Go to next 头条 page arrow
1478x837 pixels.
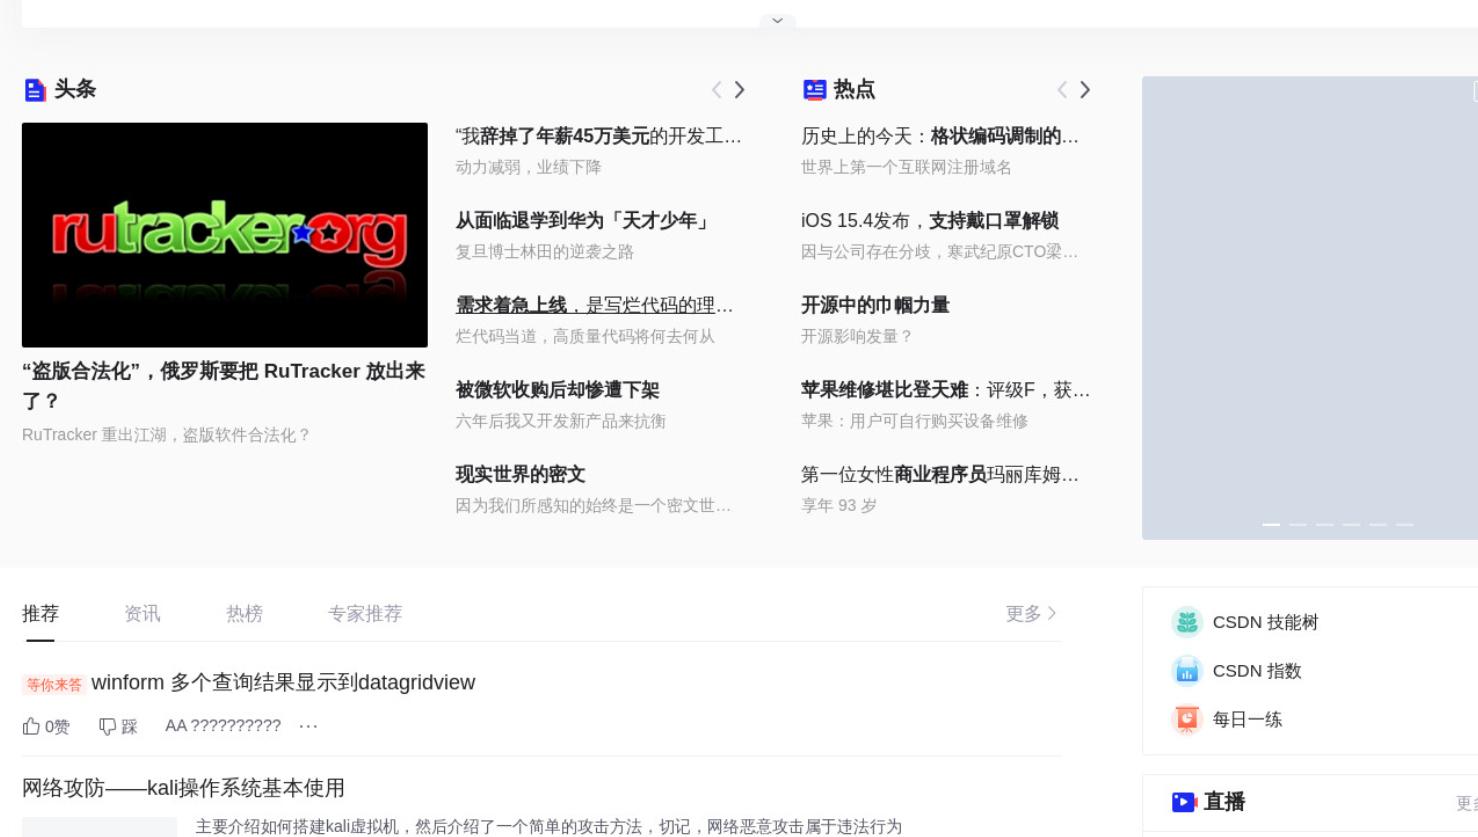740,90
